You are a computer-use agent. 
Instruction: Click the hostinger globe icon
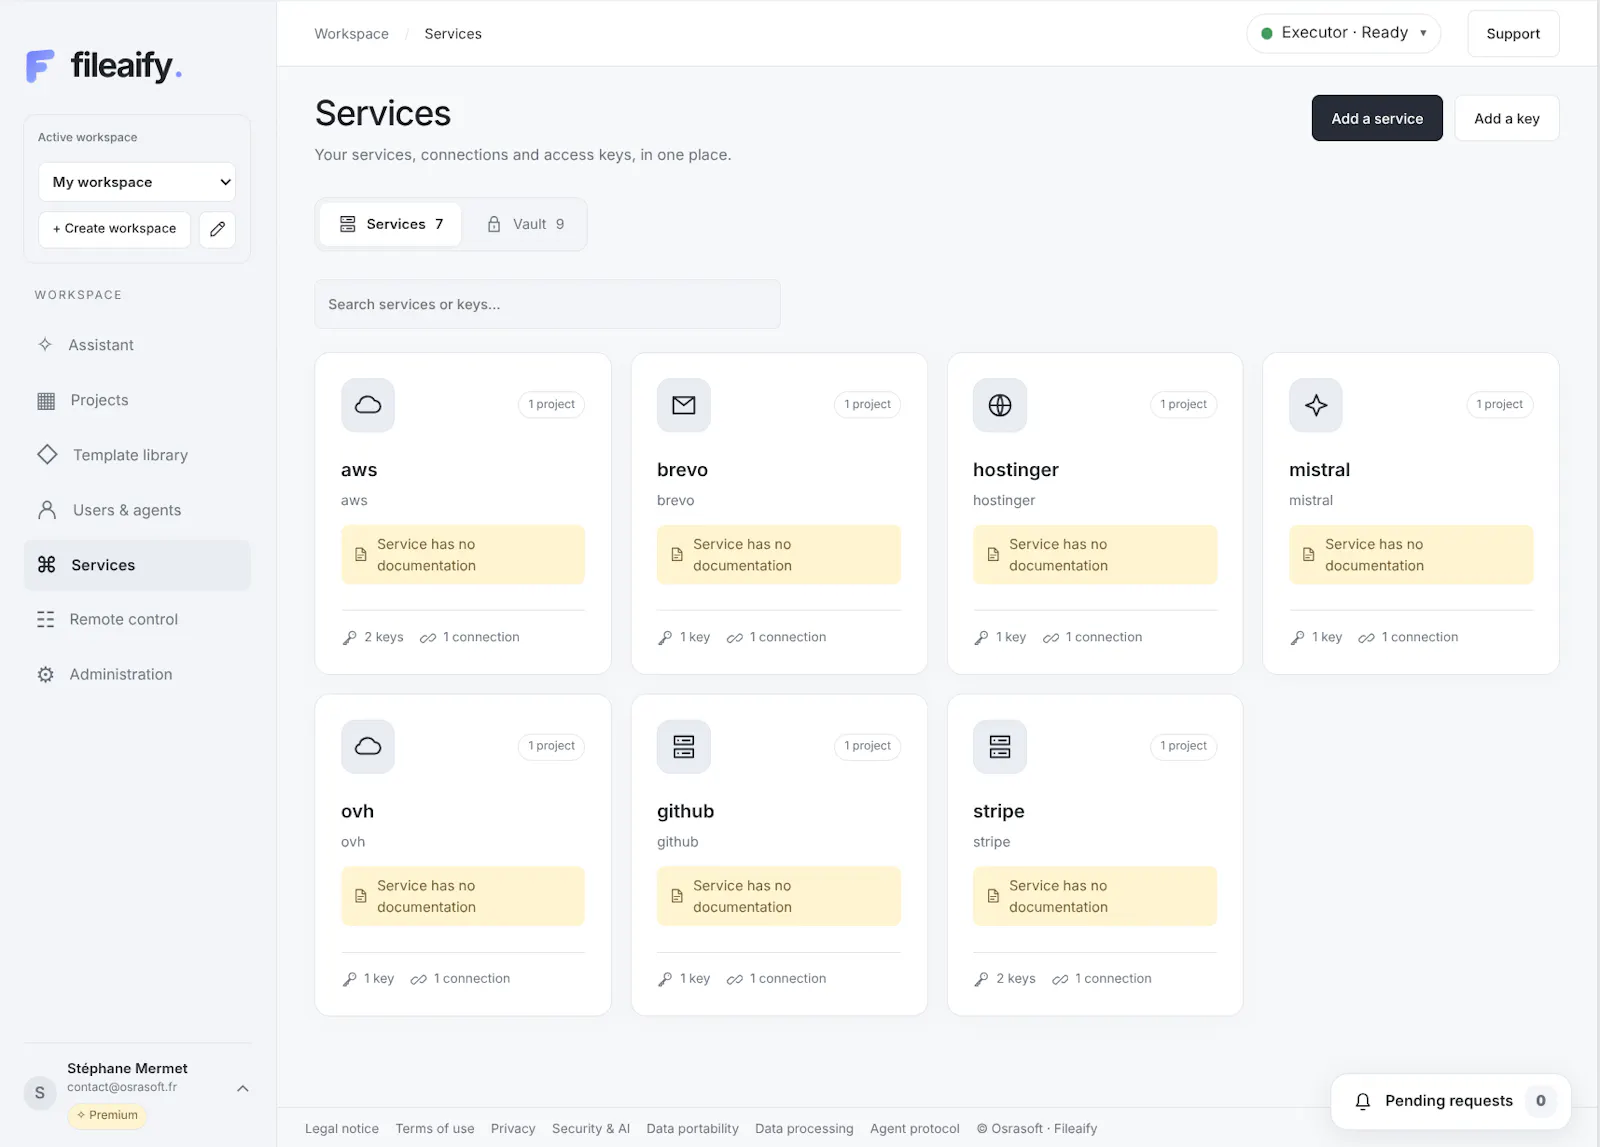pyautogui.click(x=1000, y=405)
